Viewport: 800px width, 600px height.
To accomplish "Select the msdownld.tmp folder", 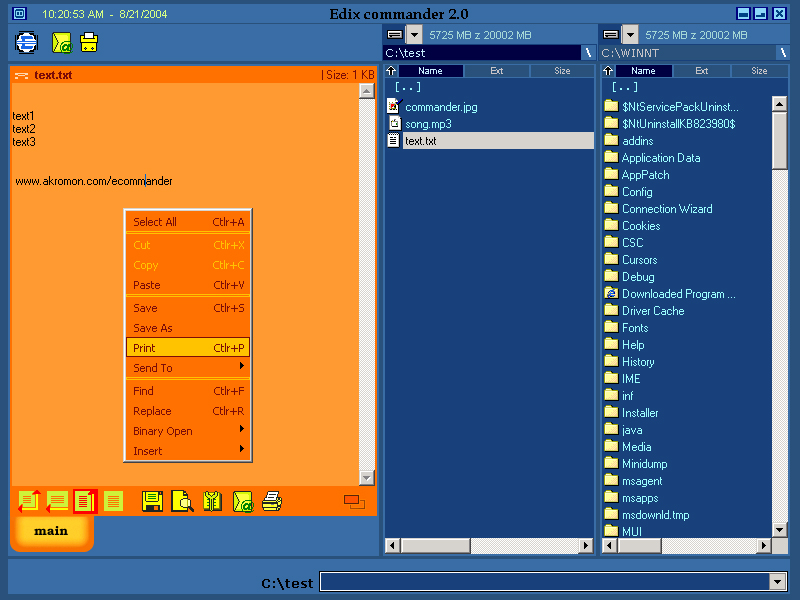I will [x=656, y=515].
